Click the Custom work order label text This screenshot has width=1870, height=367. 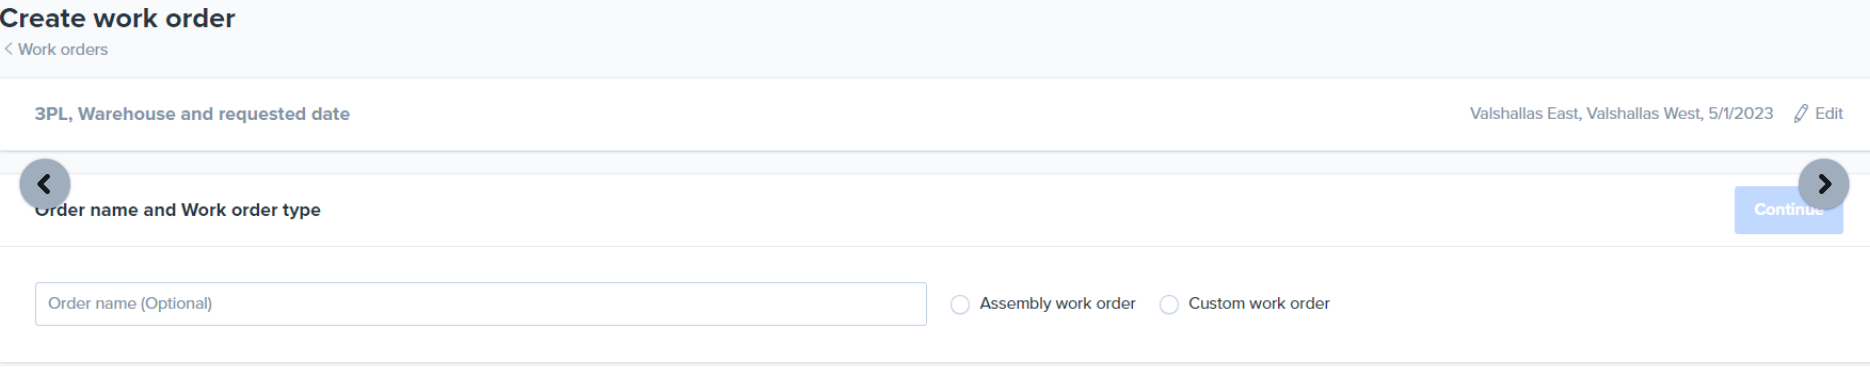[x=1259, y=304]
